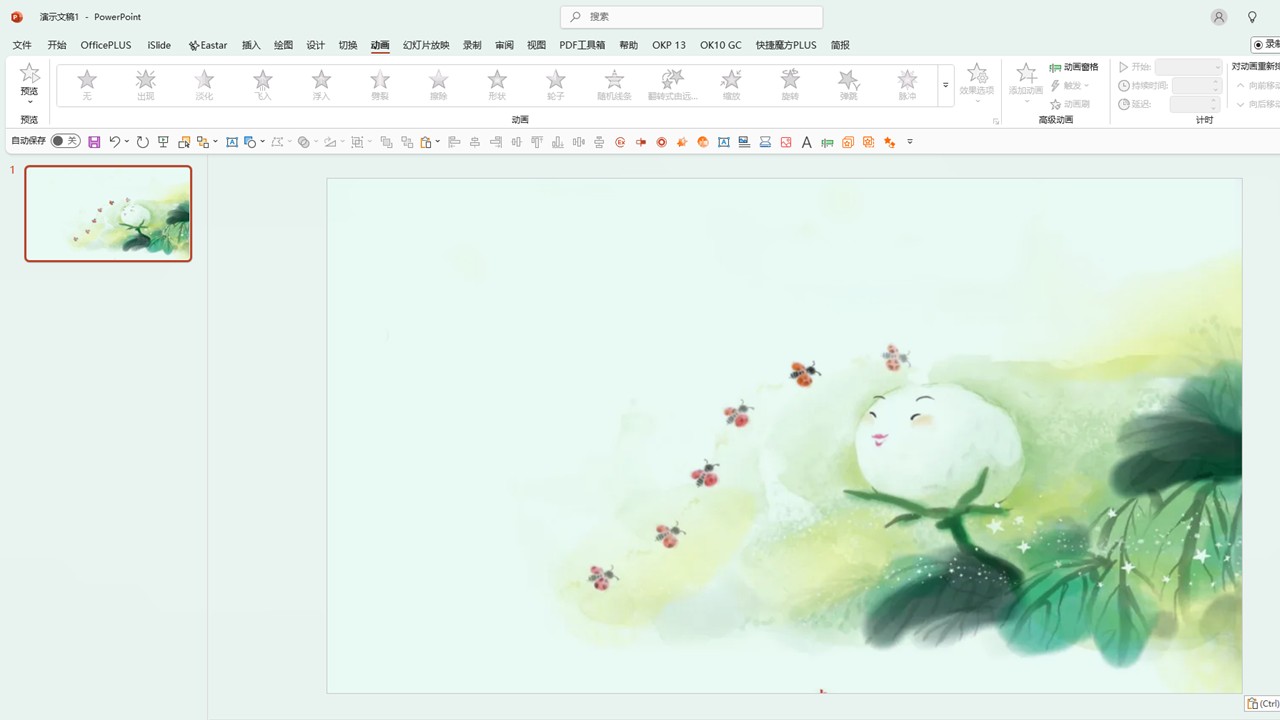Switch to the iSlide tab
The image size is (1280, 720).
click(159, 45)
